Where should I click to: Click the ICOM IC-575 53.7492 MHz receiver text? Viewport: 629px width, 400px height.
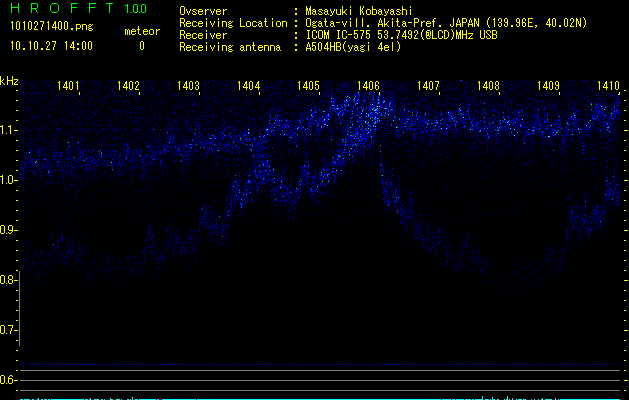click(x=402, y=35)
